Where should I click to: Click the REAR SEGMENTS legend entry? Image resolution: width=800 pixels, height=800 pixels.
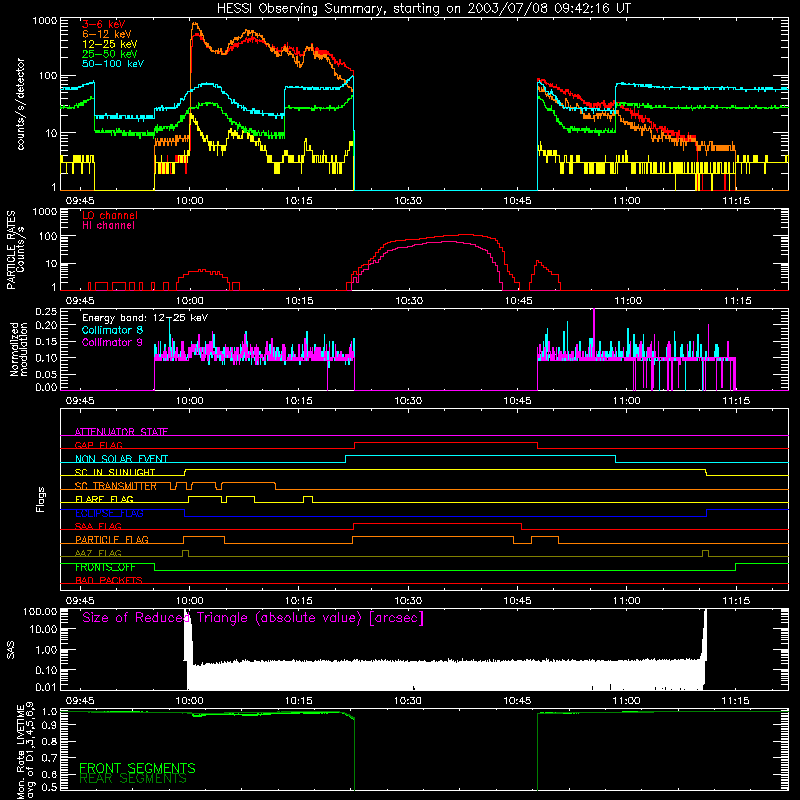(x=133, y=779)
